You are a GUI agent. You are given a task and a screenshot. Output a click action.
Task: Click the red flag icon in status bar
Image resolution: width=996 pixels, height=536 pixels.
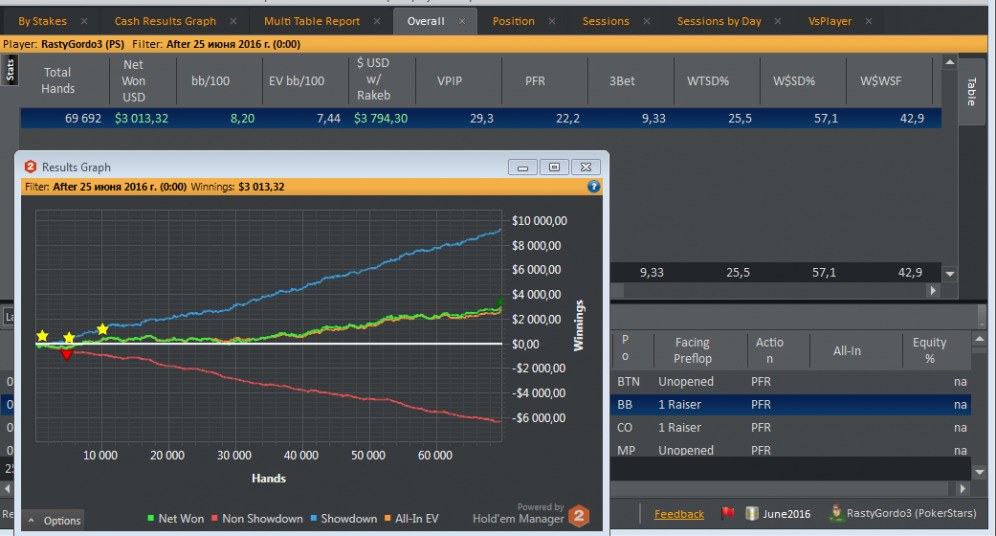728,514
